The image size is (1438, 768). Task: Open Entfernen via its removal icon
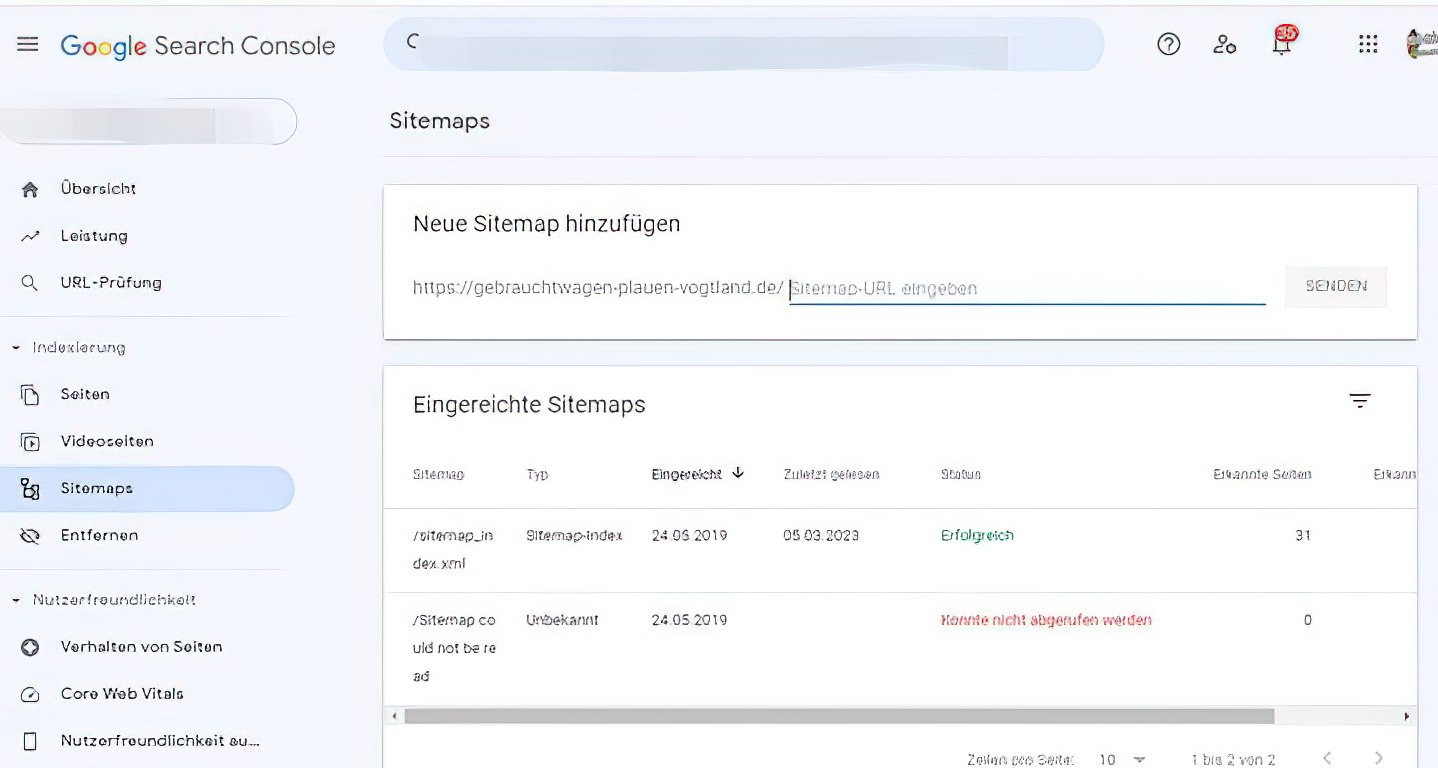(x=30, y=535)
